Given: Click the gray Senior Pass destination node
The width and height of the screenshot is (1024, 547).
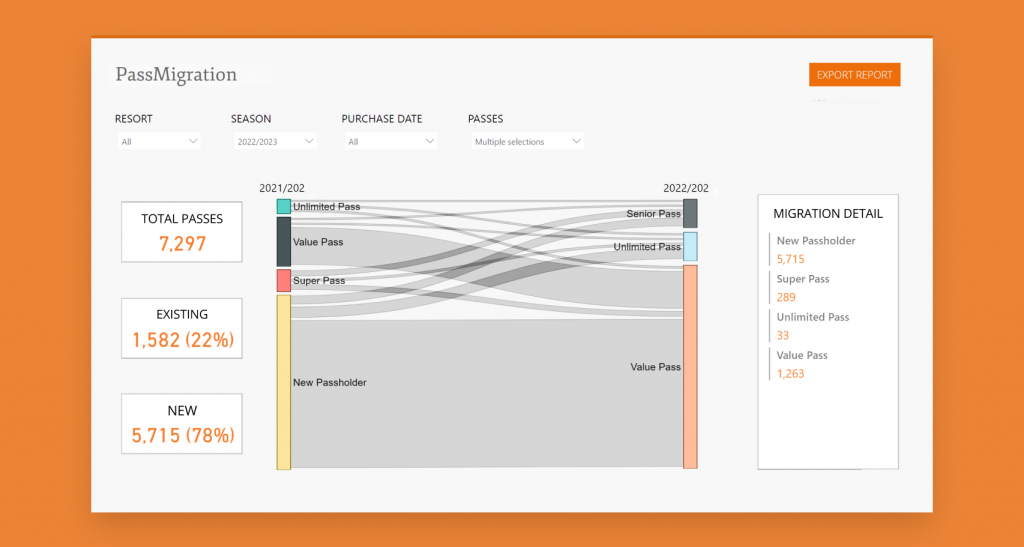Looking at the screenshot, I should 690,213.
